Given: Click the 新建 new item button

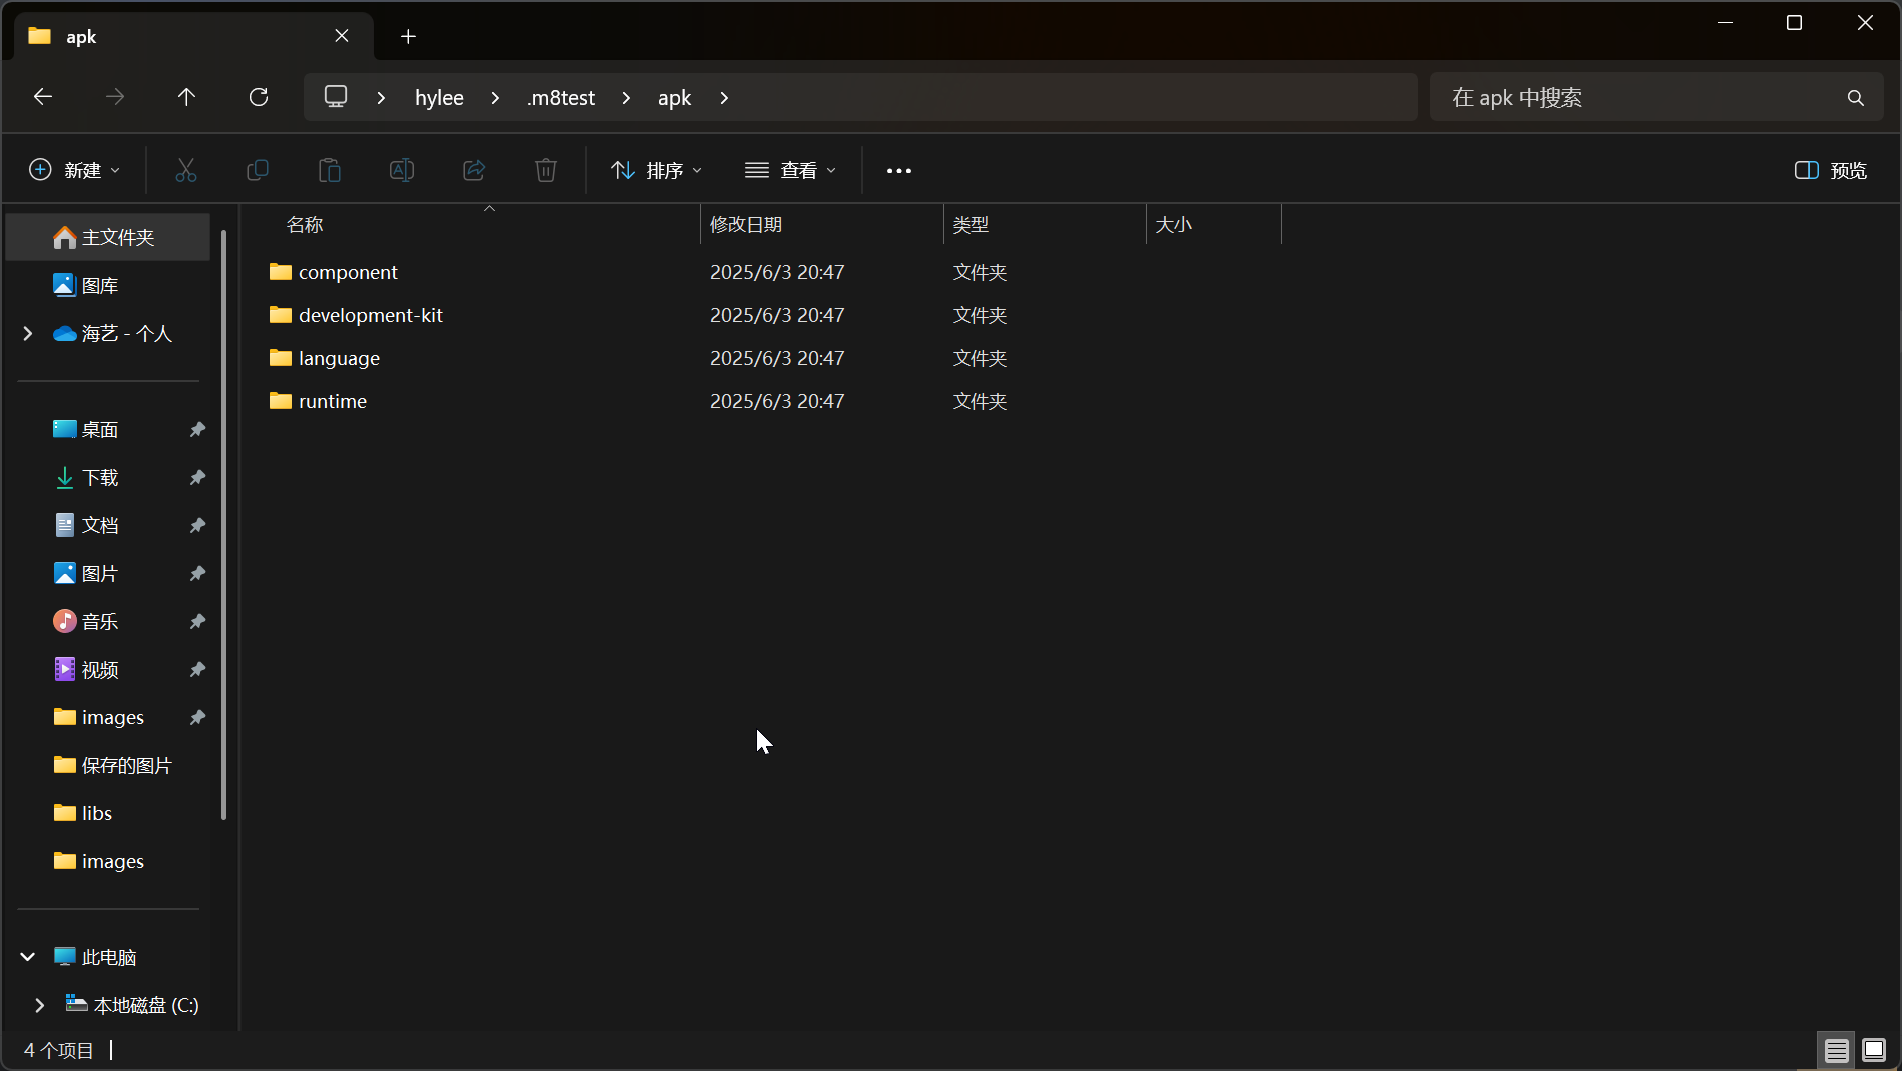Looking at the screenshot, I should point(75,170).
